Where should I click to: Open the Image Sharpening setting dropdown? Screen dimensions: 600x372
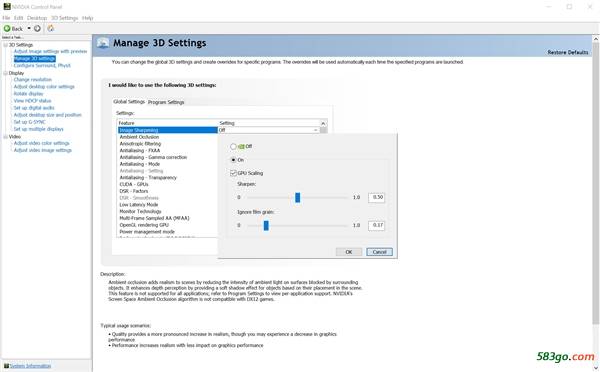click(x=315, y=130)
